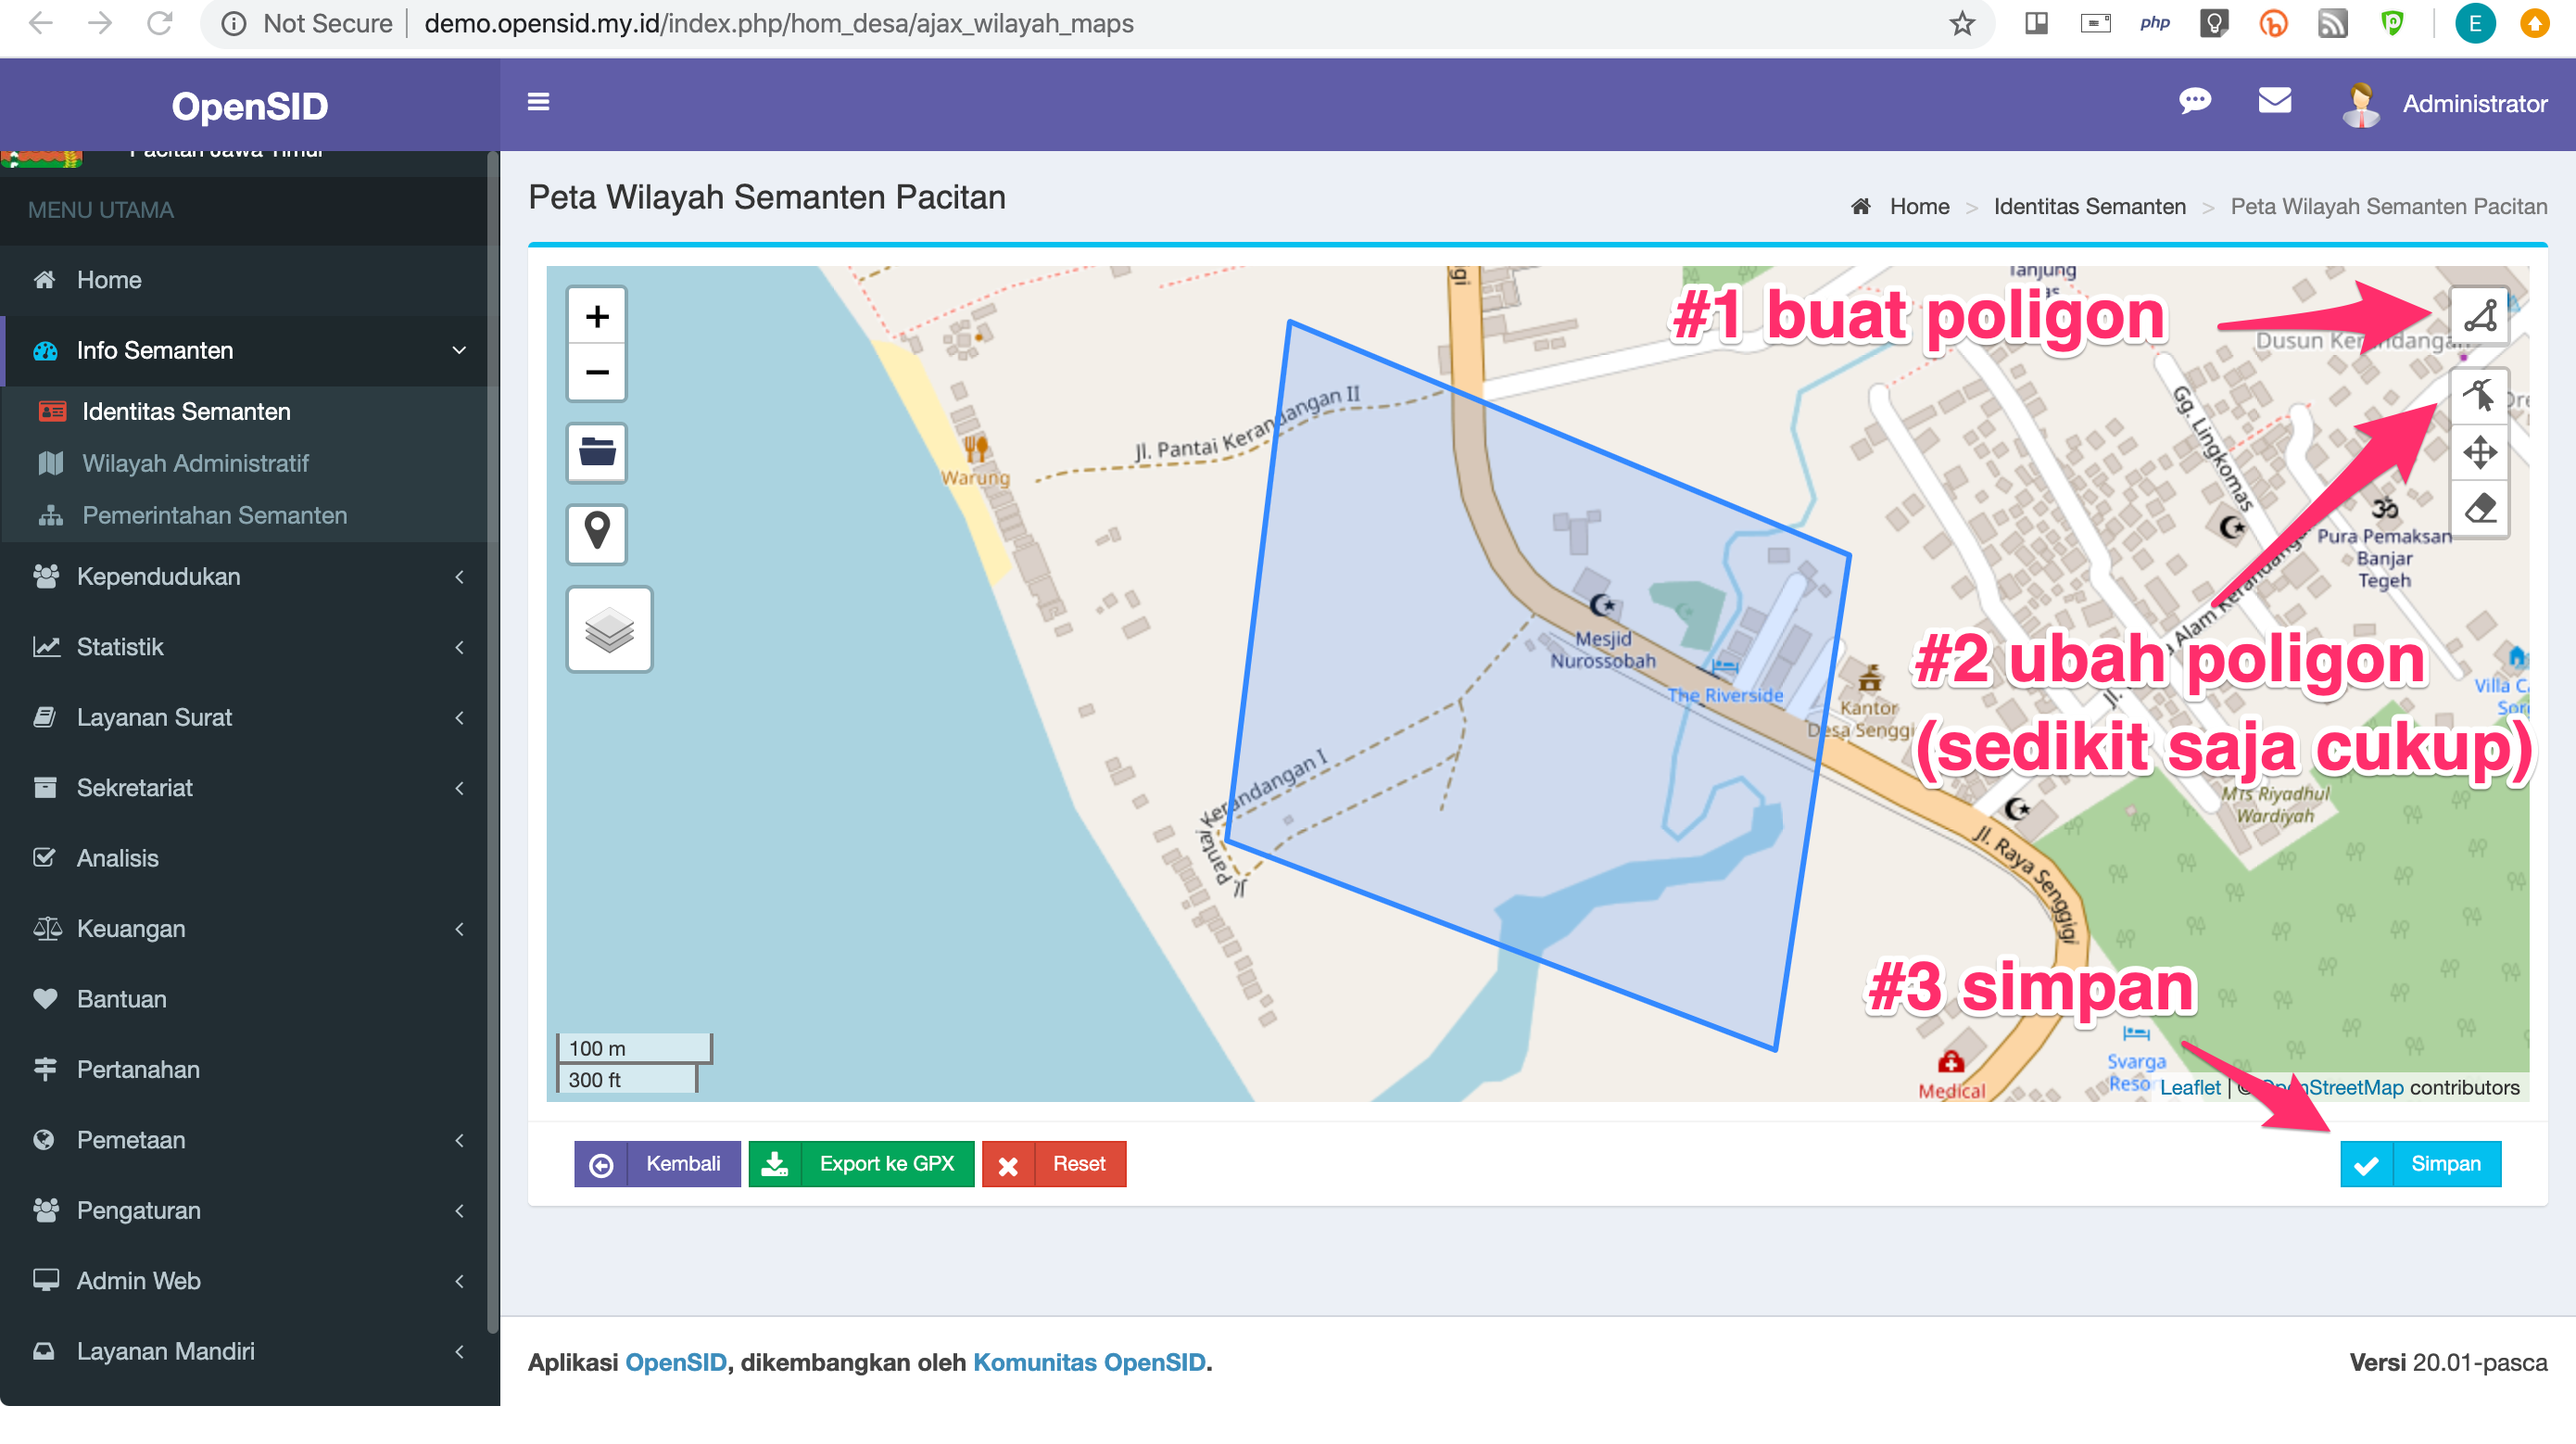Select the draw polygon tool on the map
Screen dimensions: 2576x1444
pos(2479,316)
